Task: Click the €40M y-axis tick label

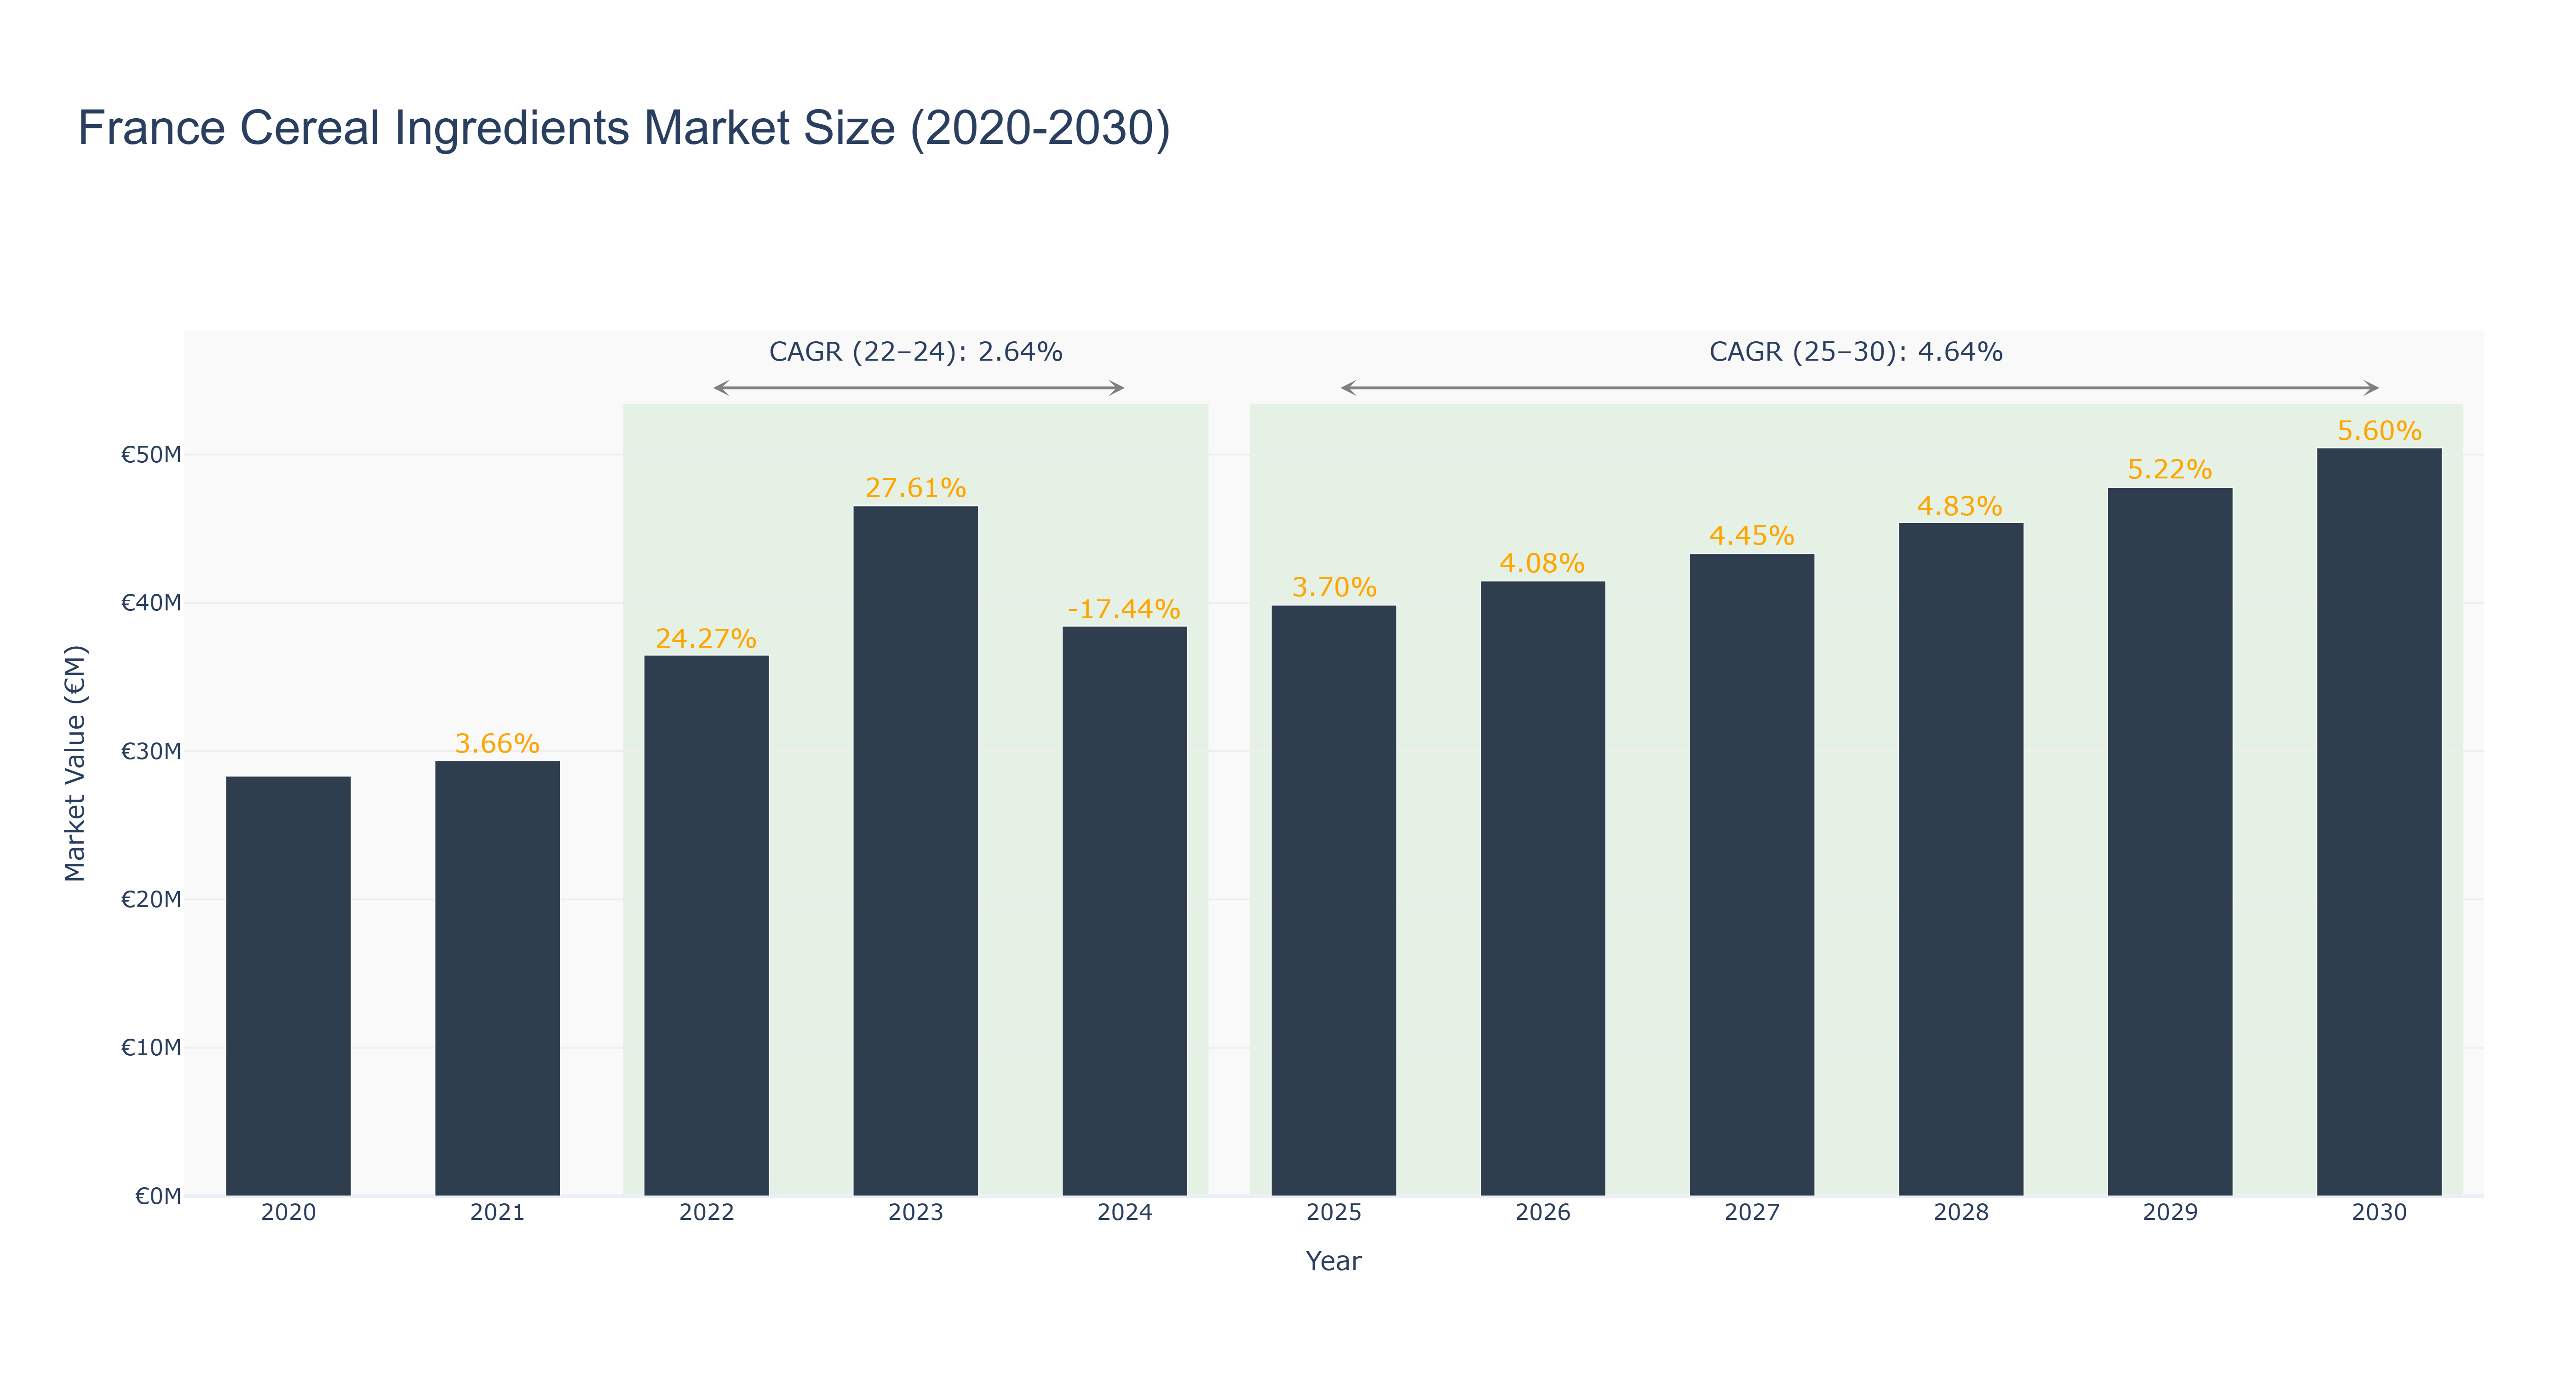Action: coord(151,604)
